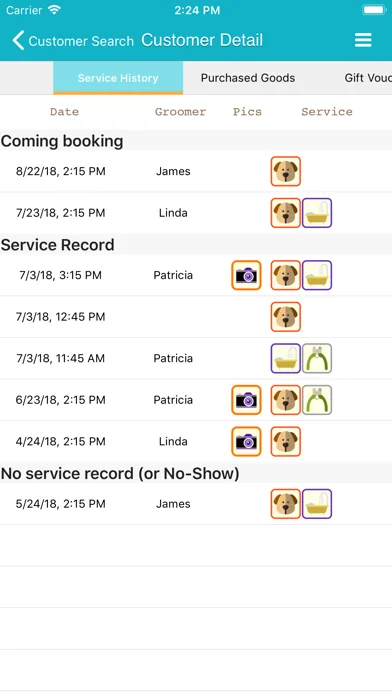Tap the dog icon on the 8/22/18 booking
The image size is (392, 696).
pos(286,171)
